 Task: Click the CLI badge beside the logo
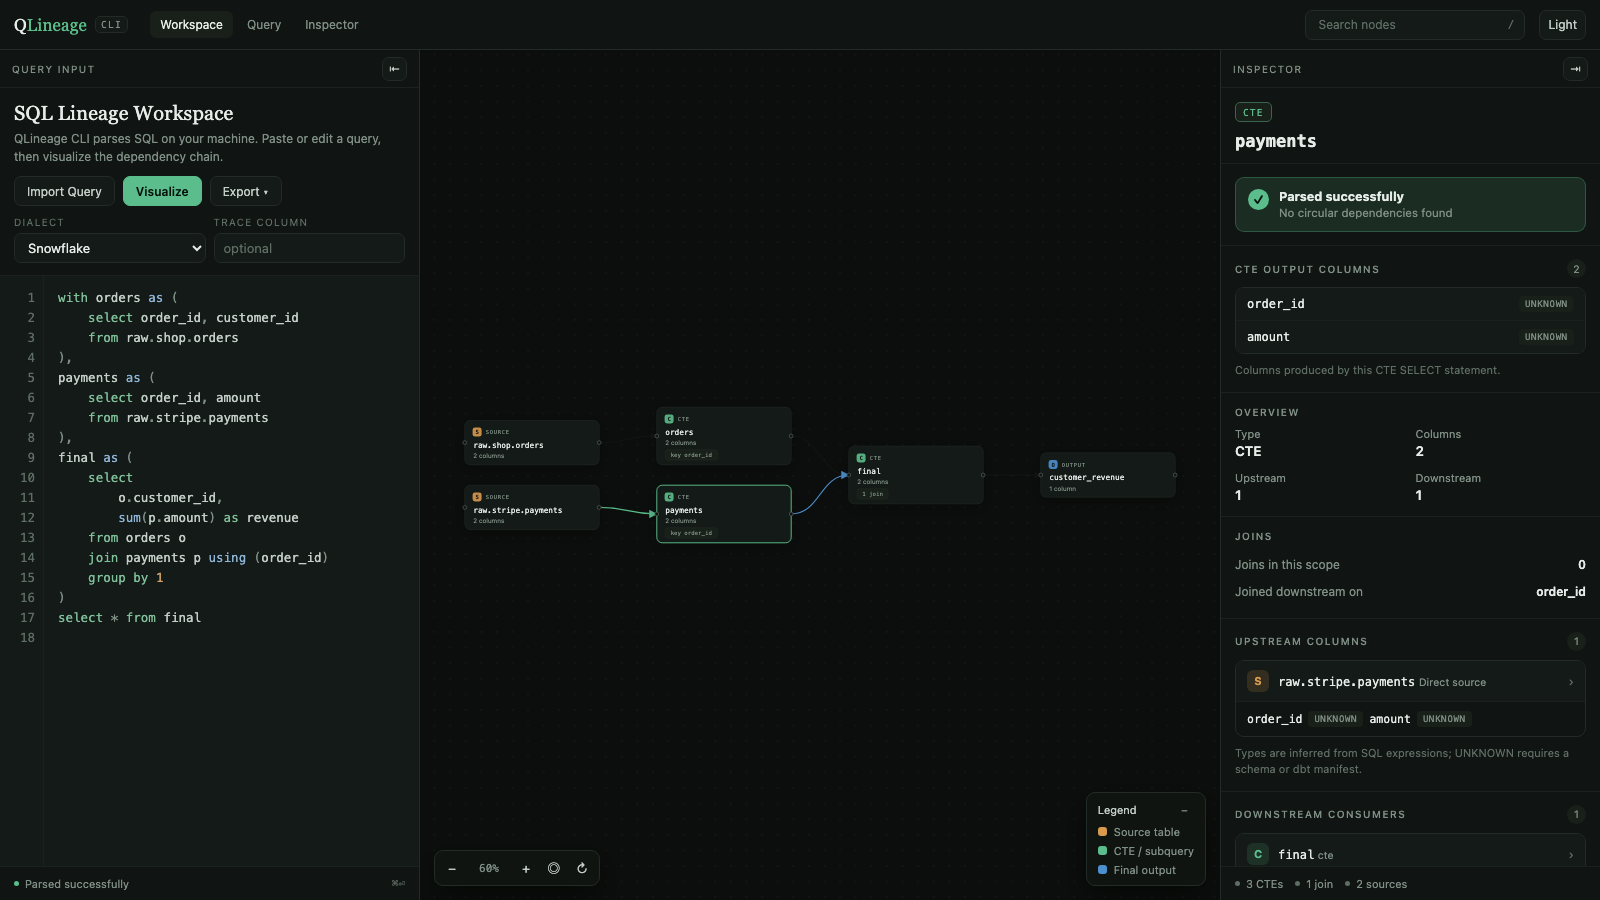pos(111,25)
